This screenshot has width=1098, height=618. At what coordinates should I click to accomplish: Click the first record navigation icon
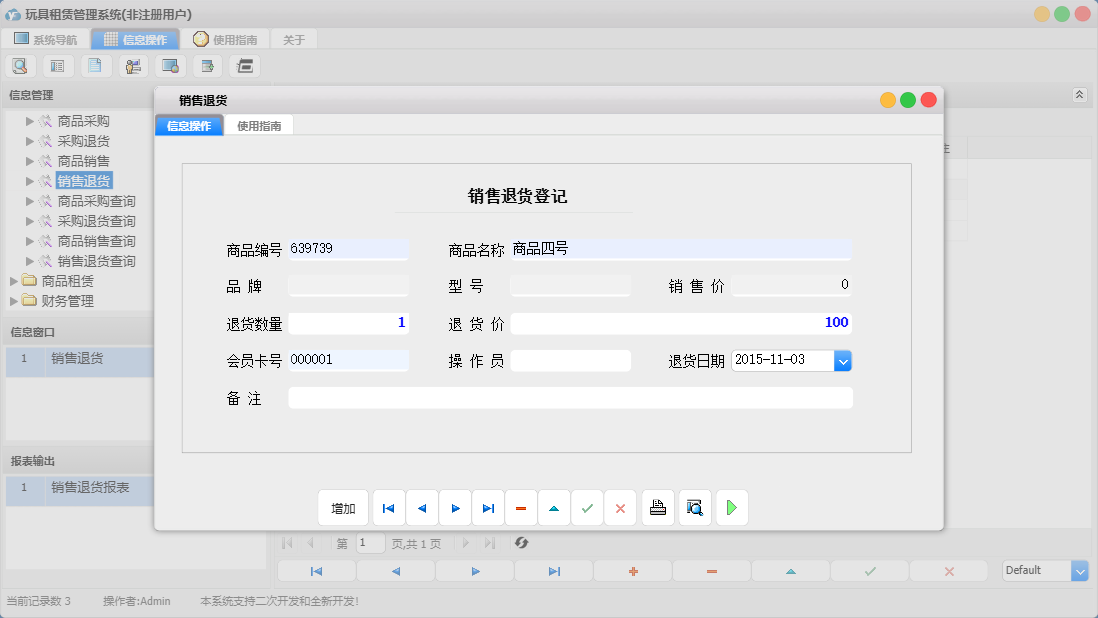[x=388, y=507]
